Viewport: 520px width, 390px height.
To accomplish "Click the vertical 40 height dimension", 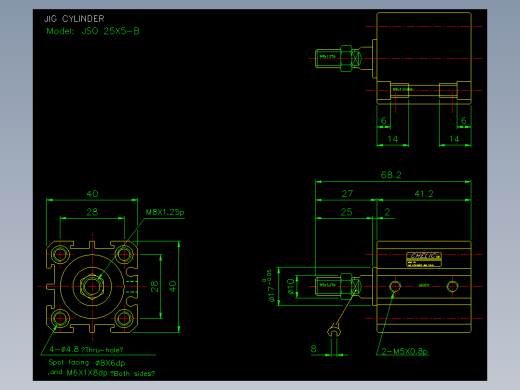I will click(x=172, y=286).
